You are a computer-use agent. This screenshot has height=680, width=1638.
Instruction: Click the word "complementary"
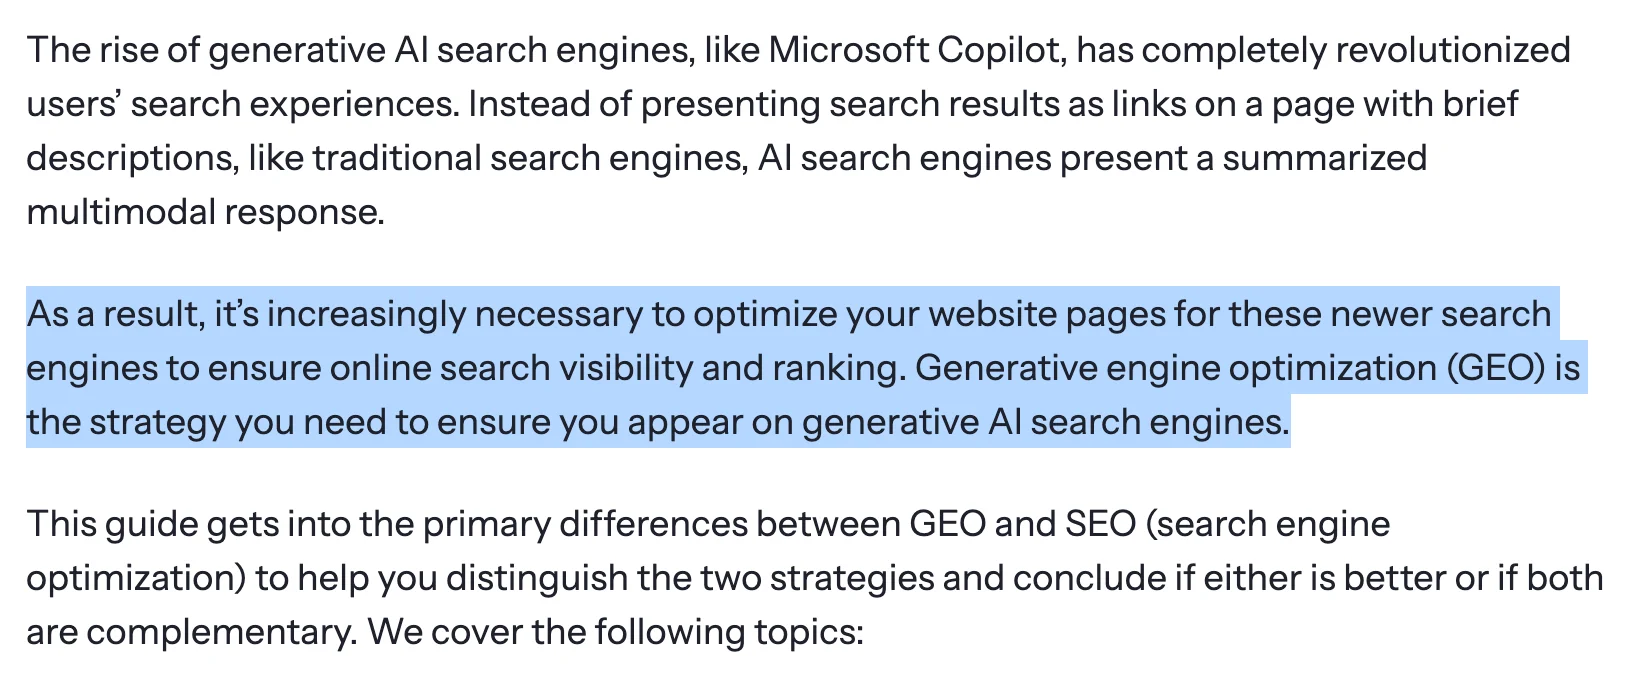[220, 632]
